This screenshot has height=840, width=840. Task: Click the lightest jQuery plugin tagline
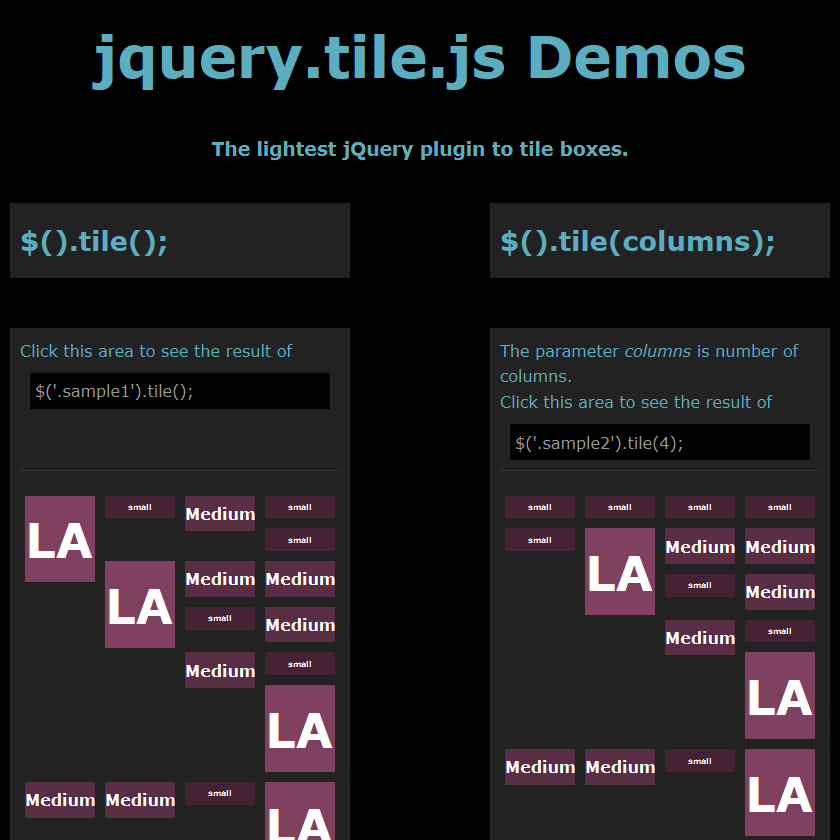[420, 149]
